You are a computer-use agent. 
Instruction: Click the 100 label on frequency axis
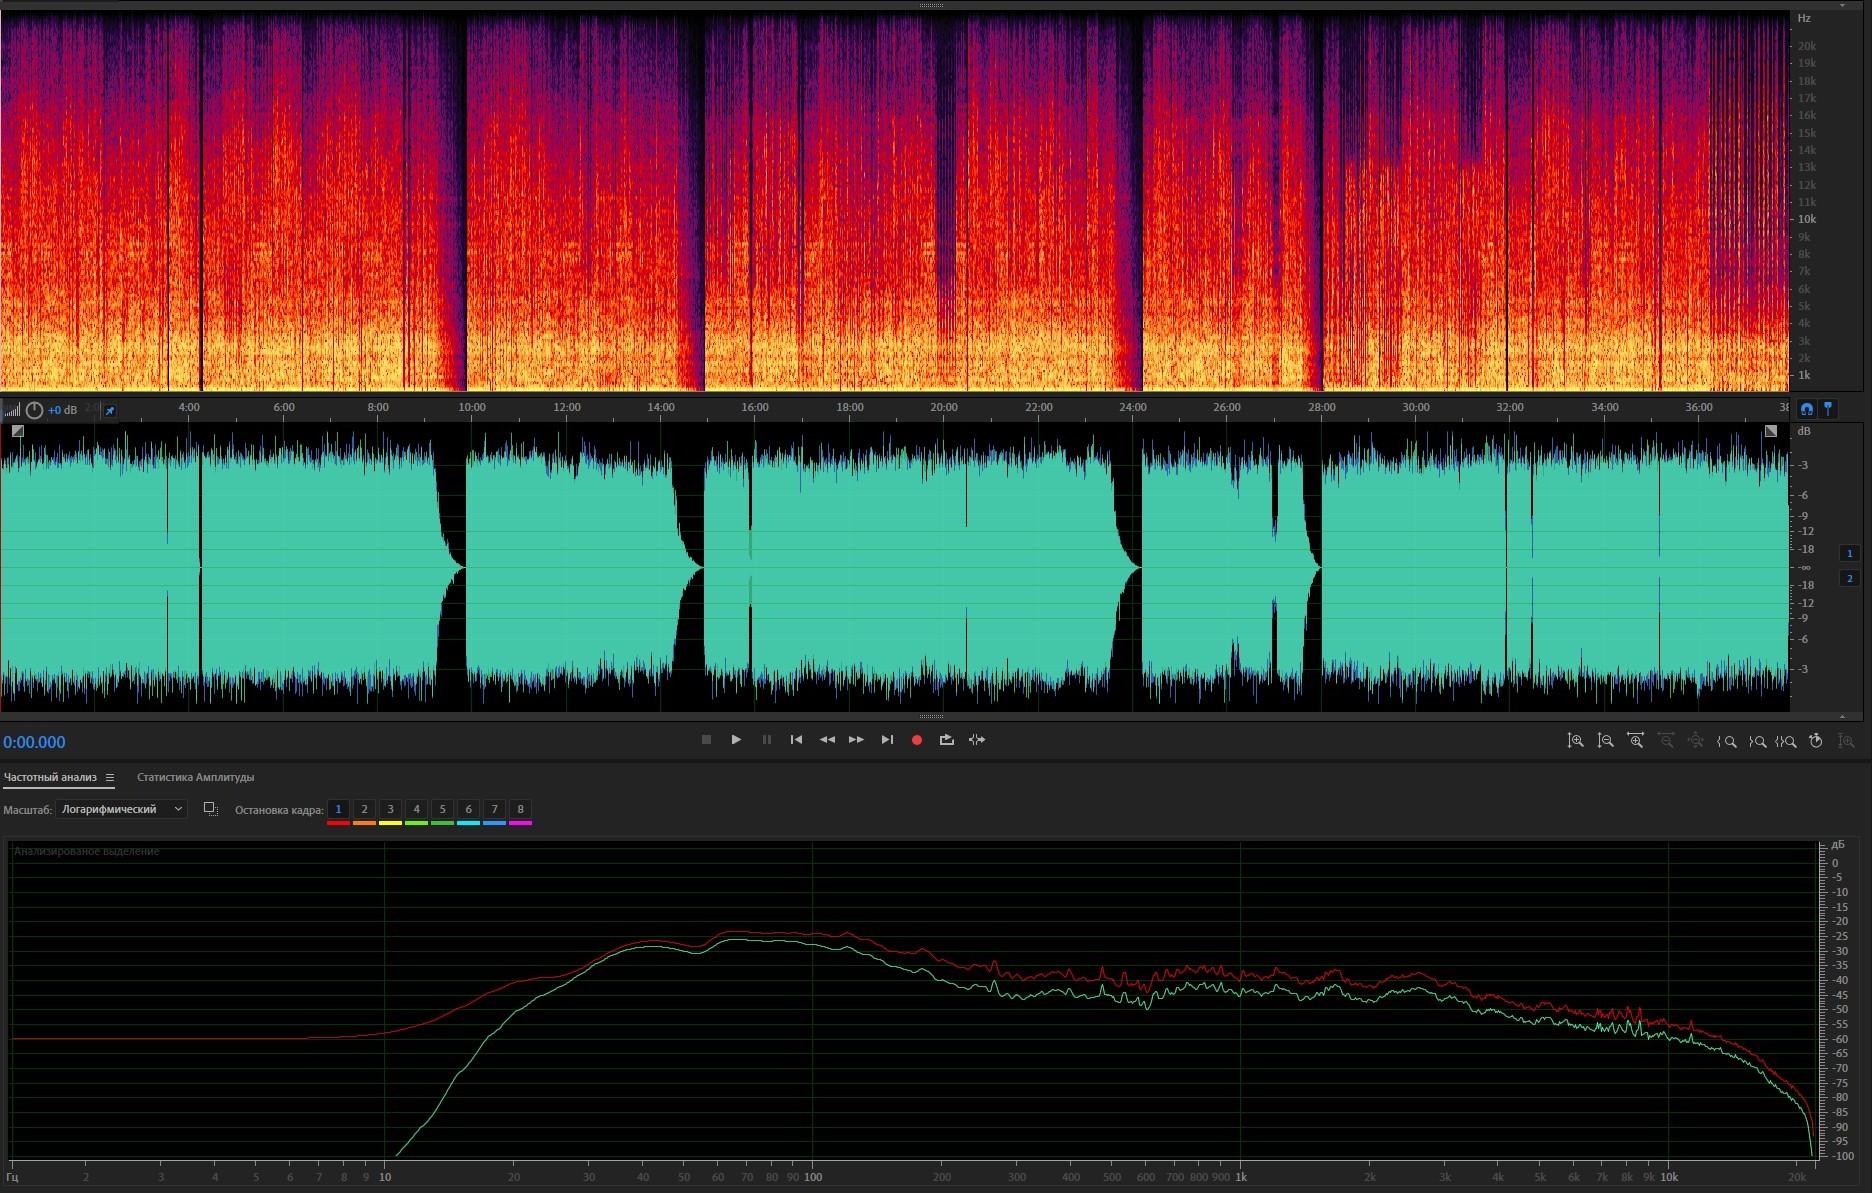click(x=813, y=1177)
